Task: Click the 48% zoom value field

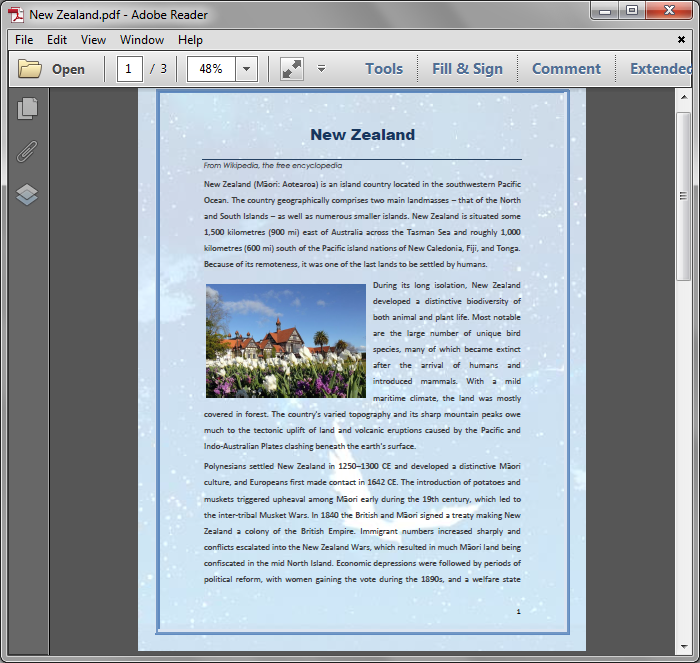Action: tap(211, 69)
